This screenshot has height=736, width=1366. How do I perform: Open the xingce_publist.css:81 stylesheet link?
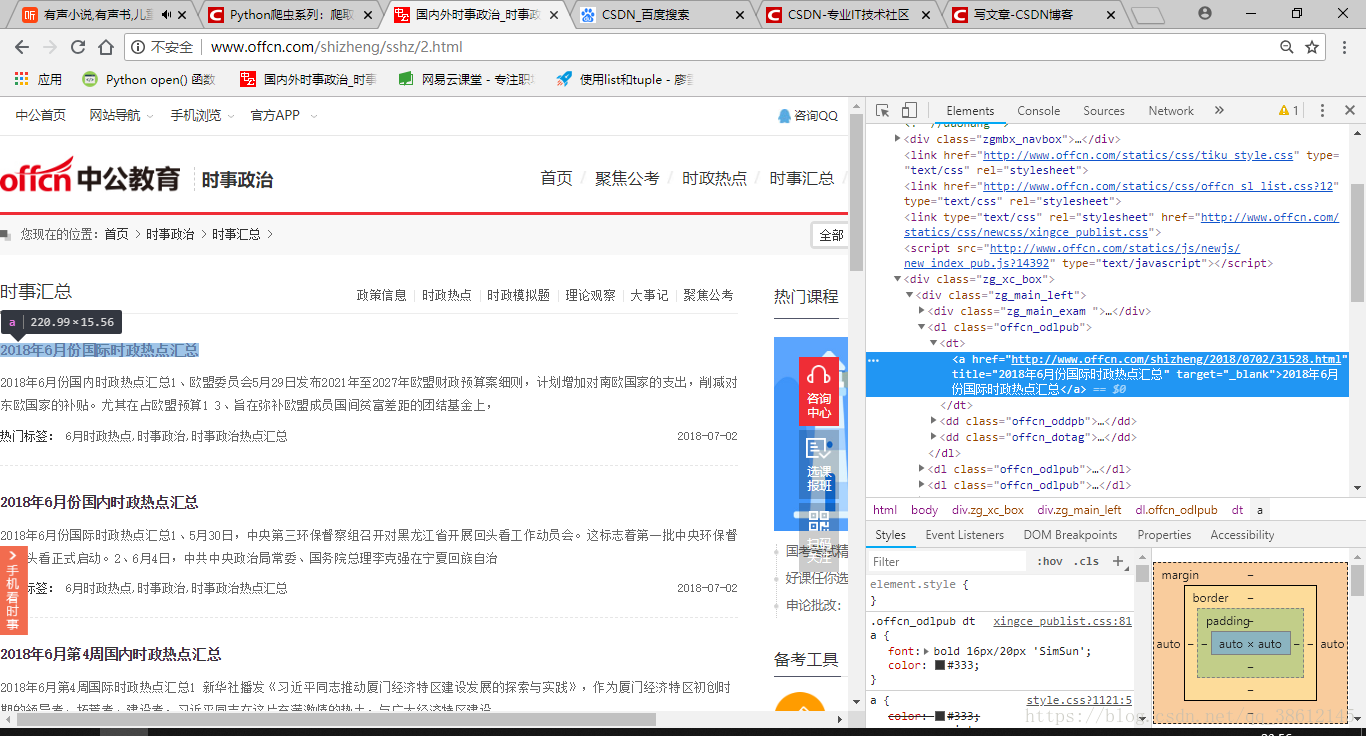pos(1062,621)
